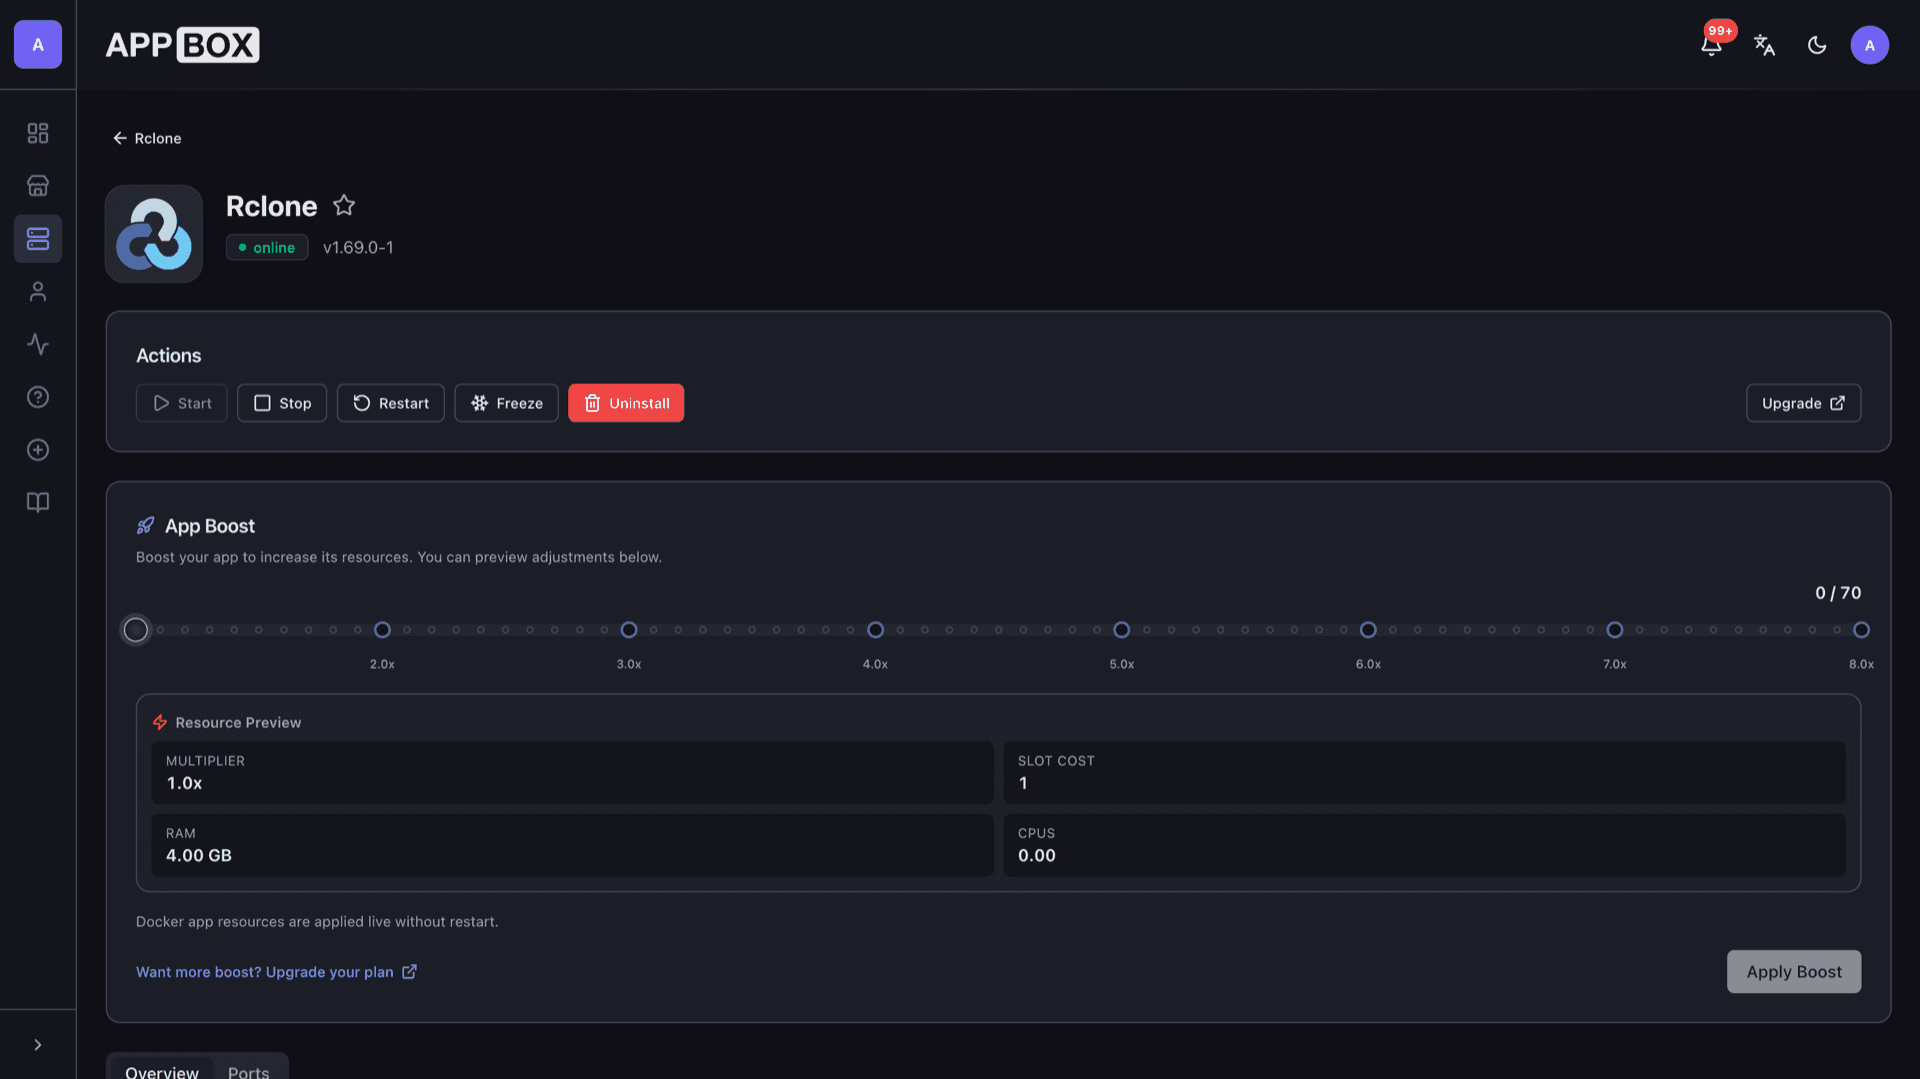Click the Freeze action button
Viewport: 1920px width, 1079px height.
click(507, 403)
